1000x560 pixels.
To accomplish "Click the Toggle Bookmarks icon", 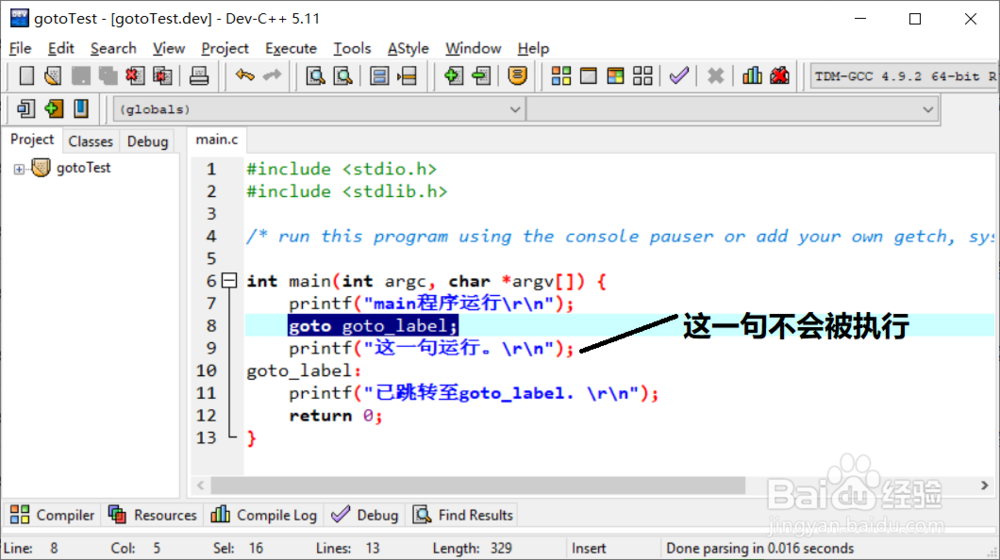I will (x=54, y=109).
